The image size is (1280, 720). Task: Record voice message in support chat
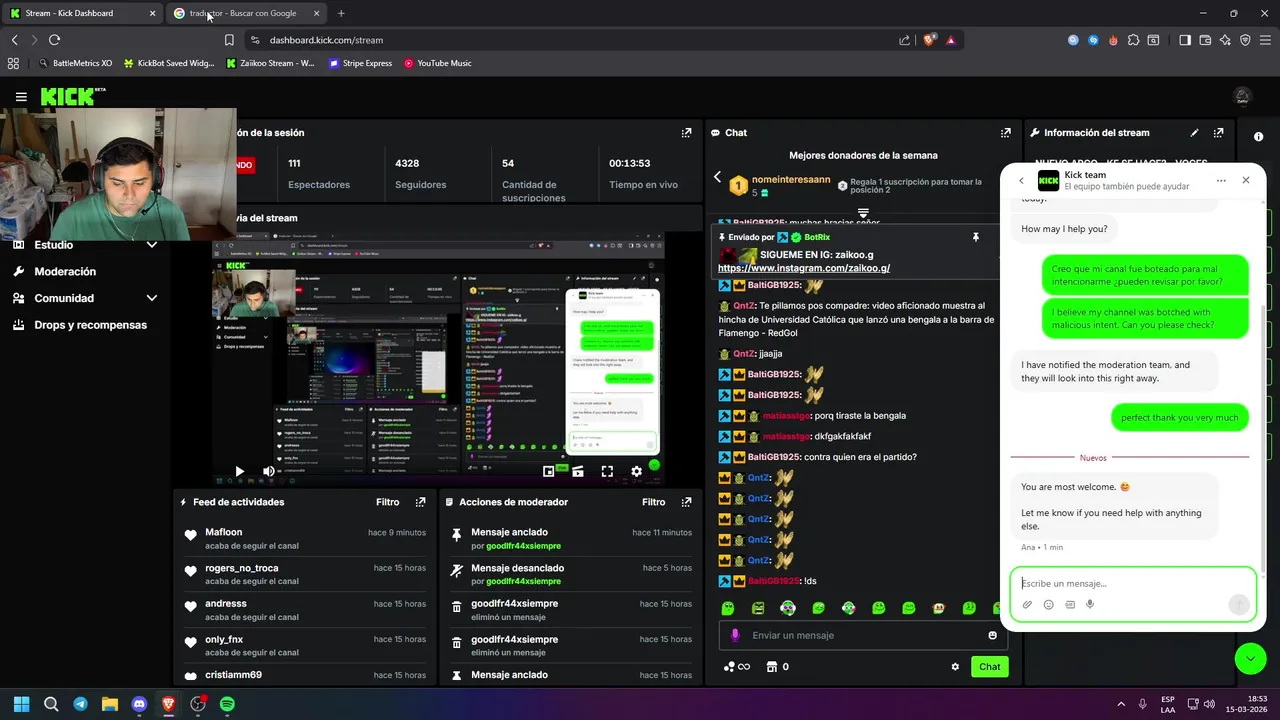click(1090, 604)
